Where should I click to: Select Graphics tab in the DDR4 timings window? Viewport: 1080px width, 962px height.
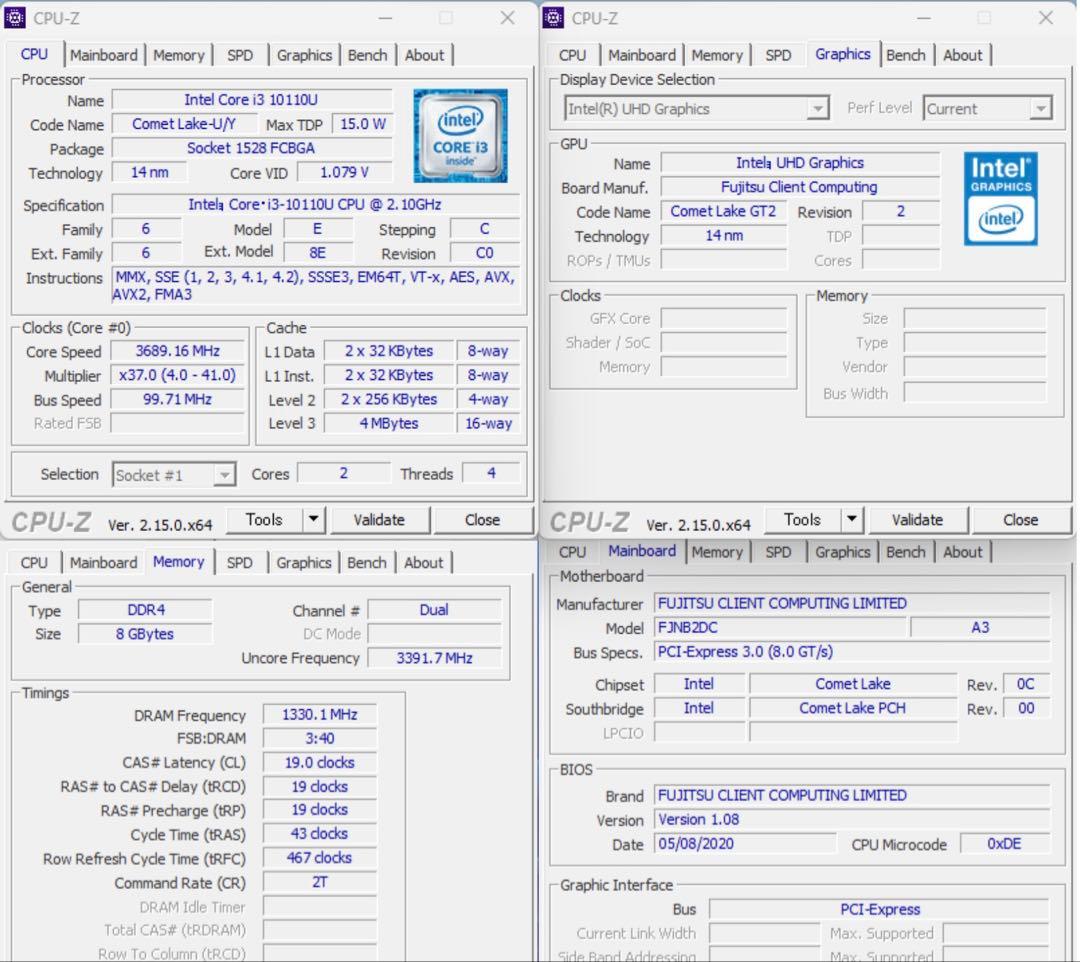(x=304, y=563)
